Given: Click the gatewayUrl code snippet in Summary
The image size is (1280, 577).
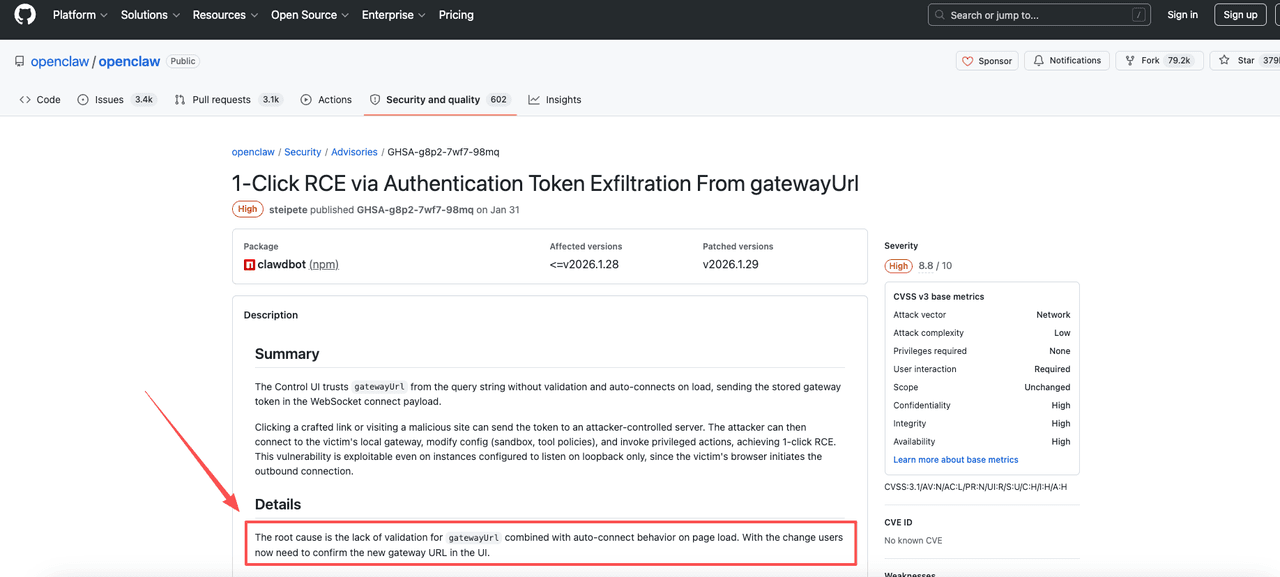Looking at the screenshot, I should (379, 387).
